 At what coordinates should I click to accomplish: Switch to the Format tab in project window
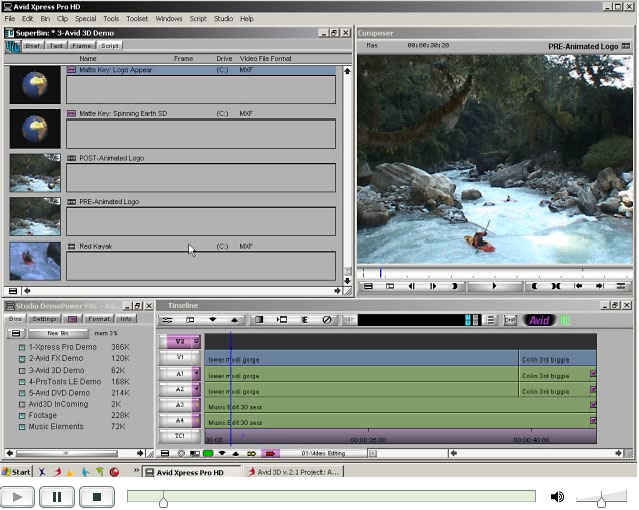[x=99, y=319]
